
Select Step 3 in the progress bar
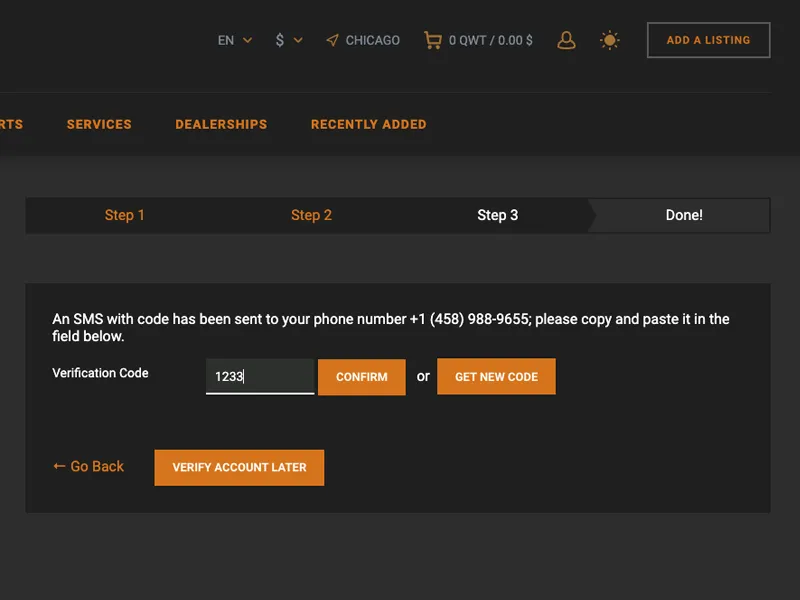pyautogui.click(x=497, y=215)
